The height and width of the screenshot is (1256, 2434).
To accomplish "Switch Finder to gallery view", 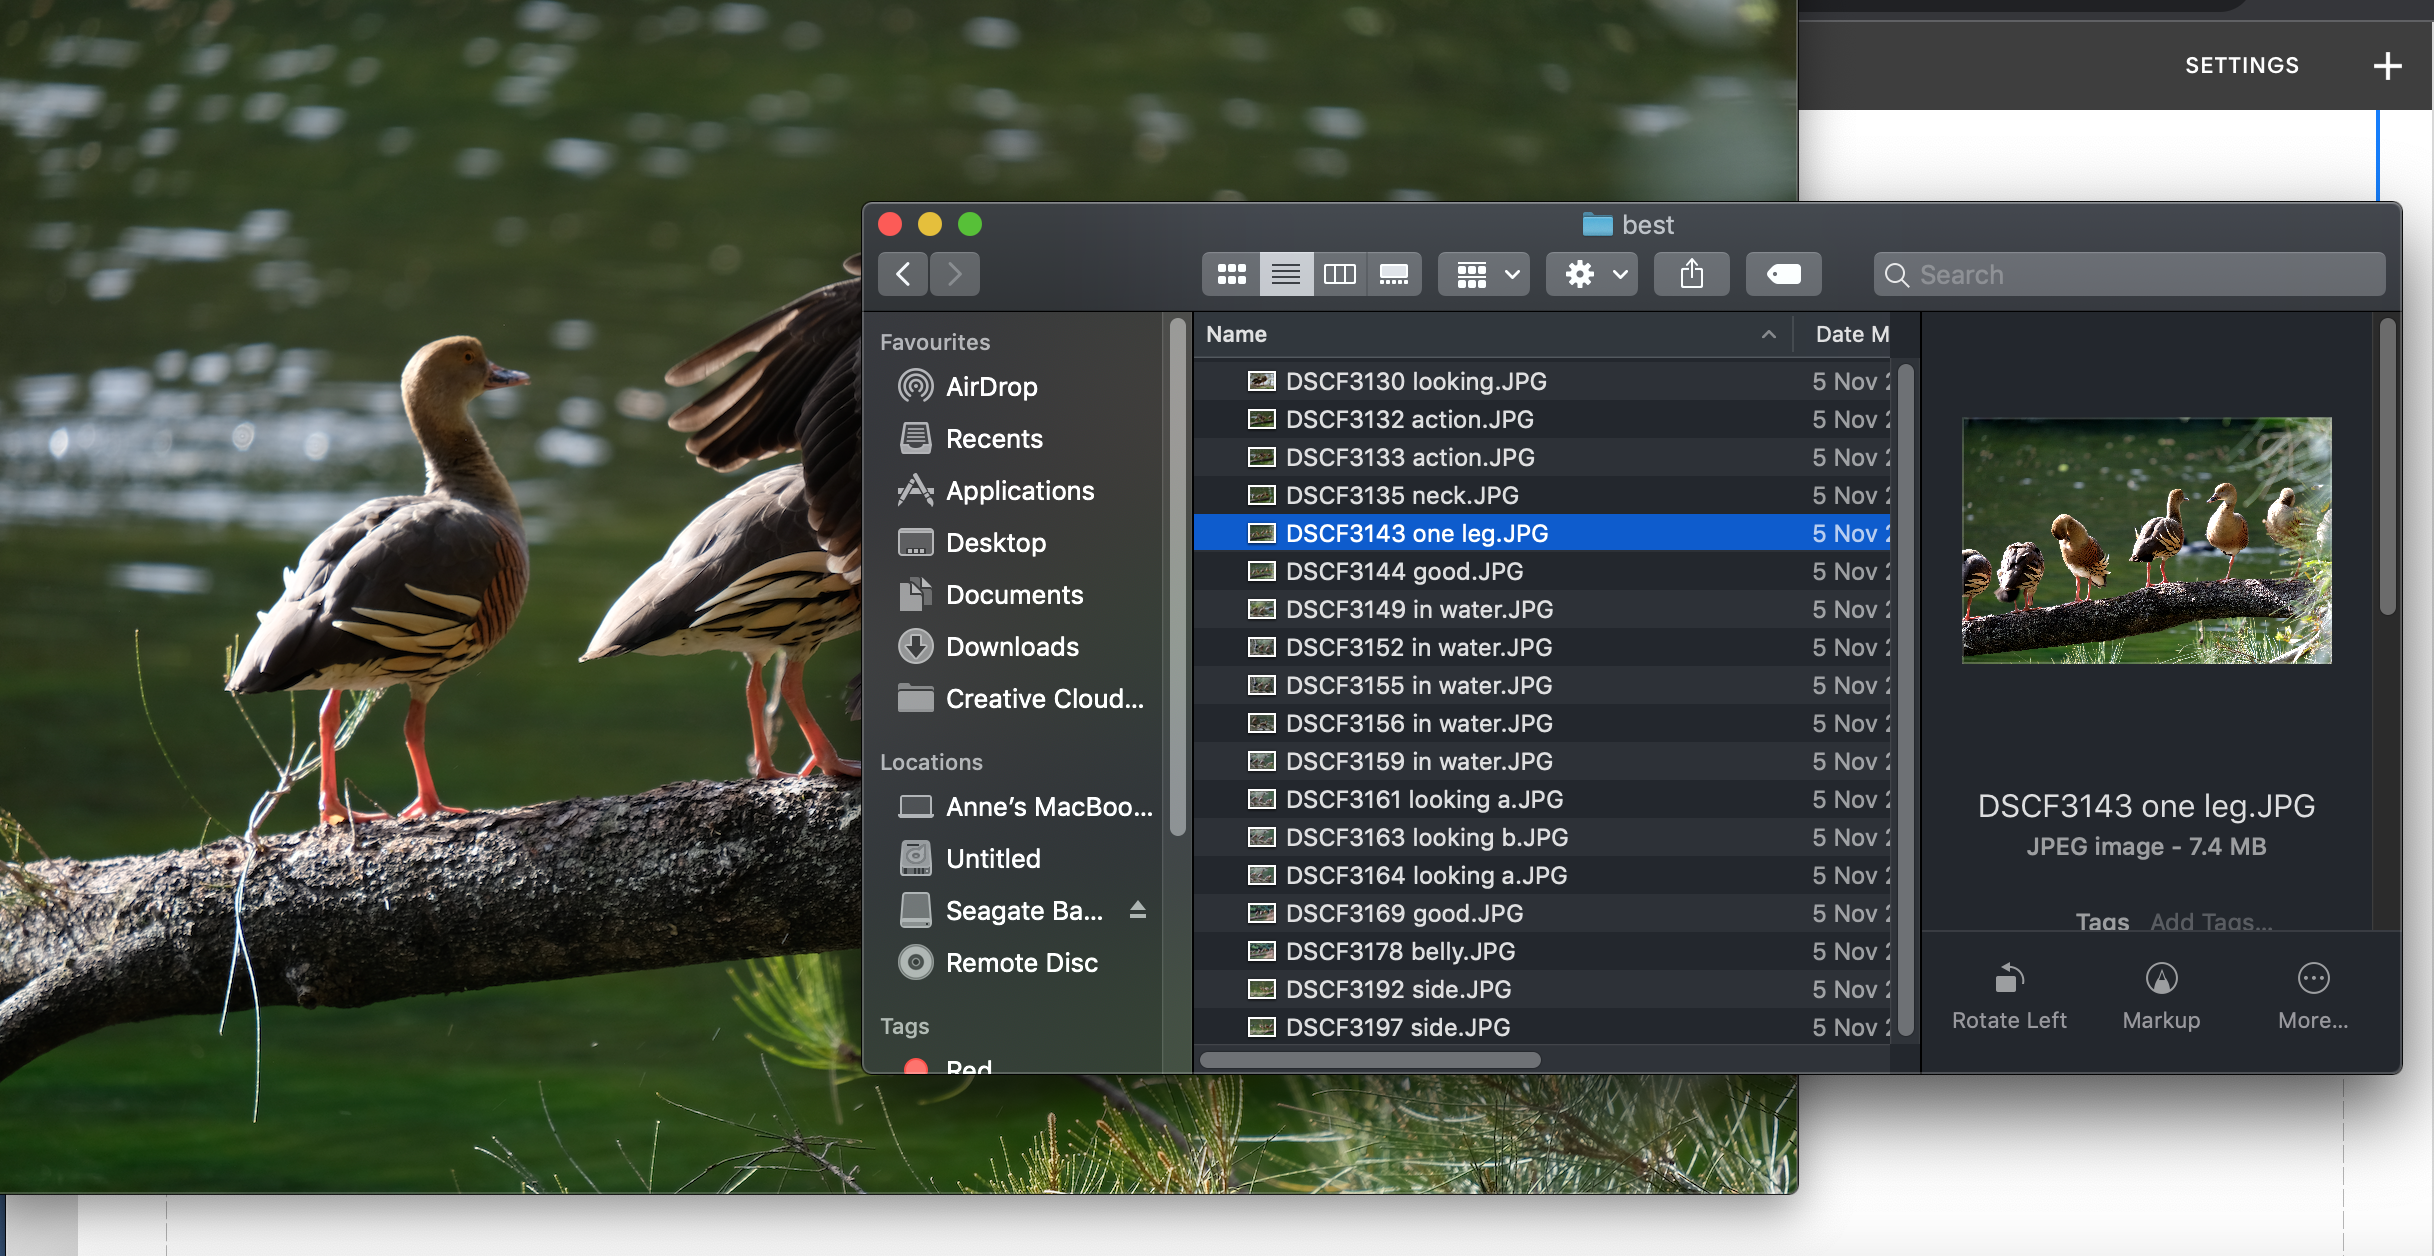I will click(1393, 274).
